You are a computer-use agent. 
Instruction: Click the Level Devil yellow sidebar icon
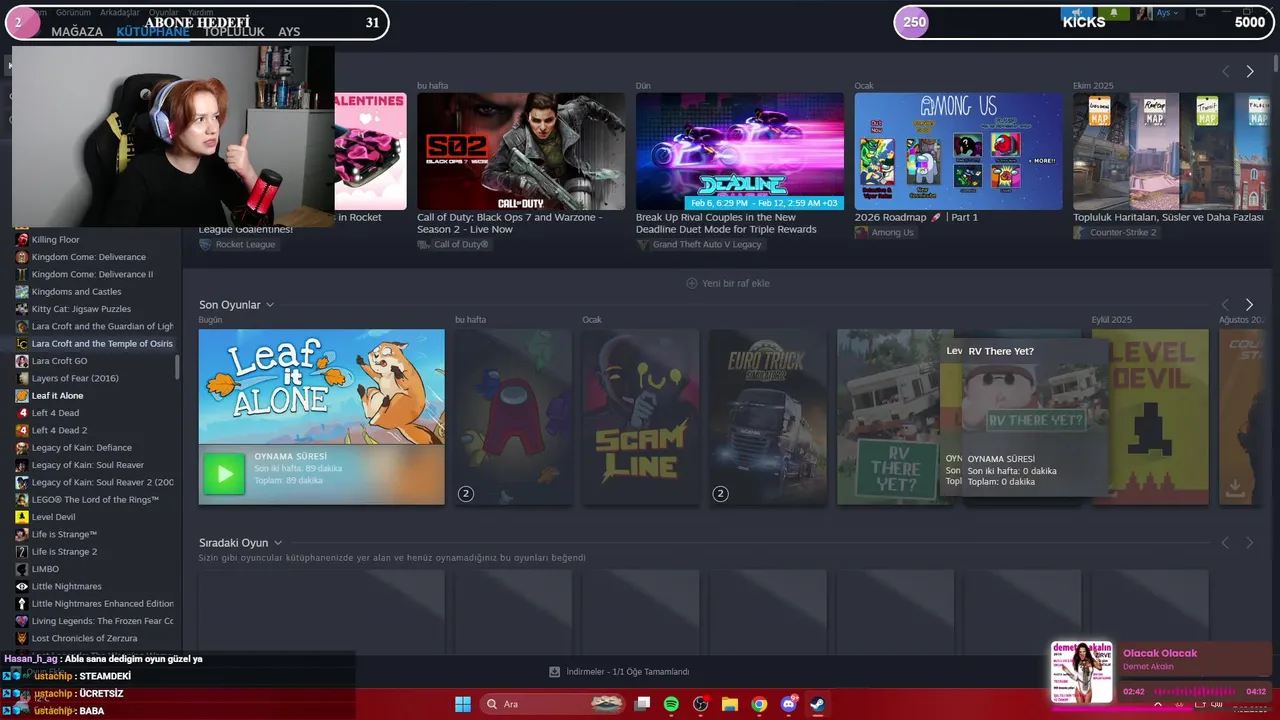(22, 517)
